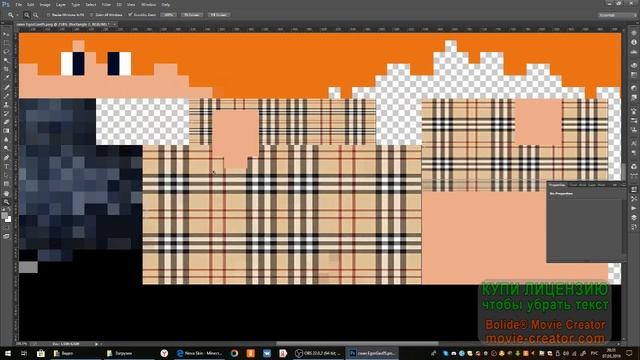
Task: Select the Dodge tool
Action: 6,149
